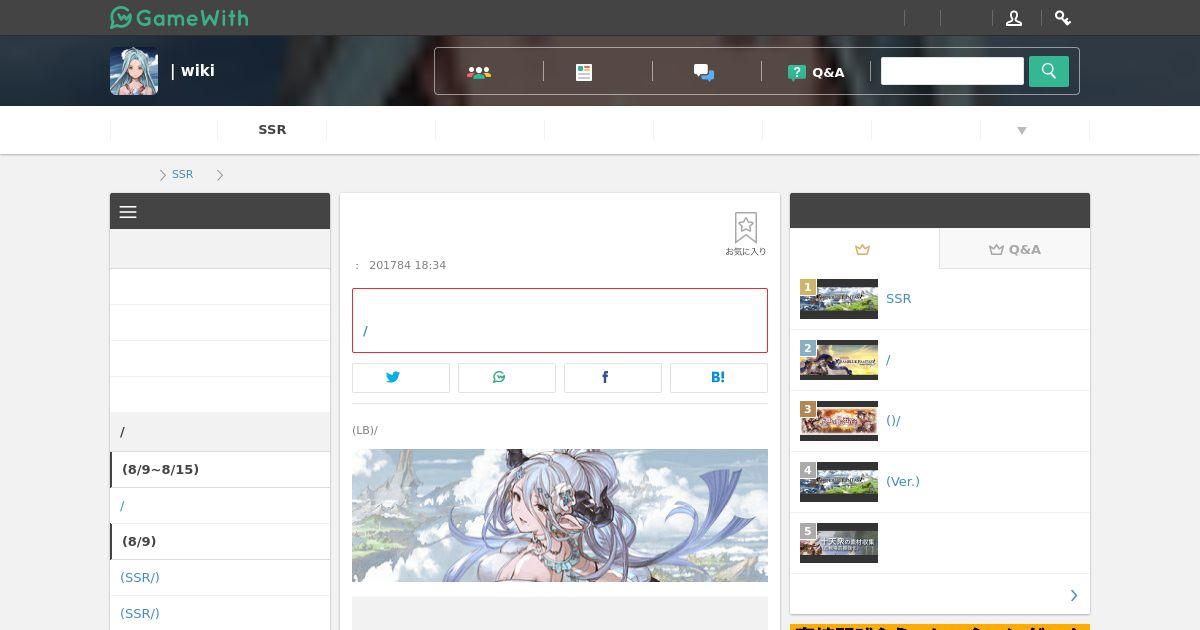This screenshot has height=630, width=1200.
Task: Open the character illustration banner image
Action: pyautogui.click(x=560, y=515)
